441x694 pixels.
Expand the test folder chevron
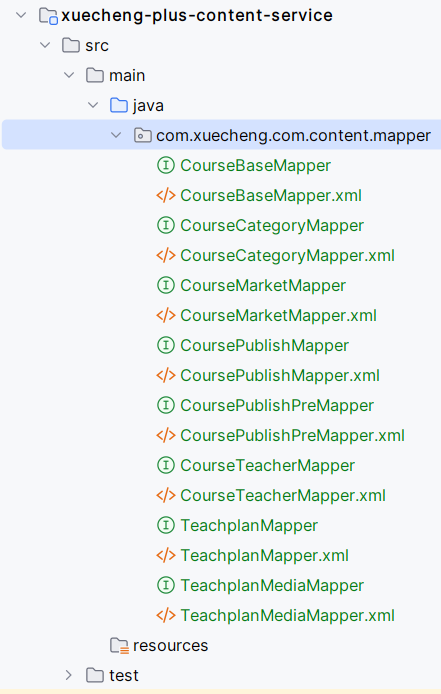69,675
